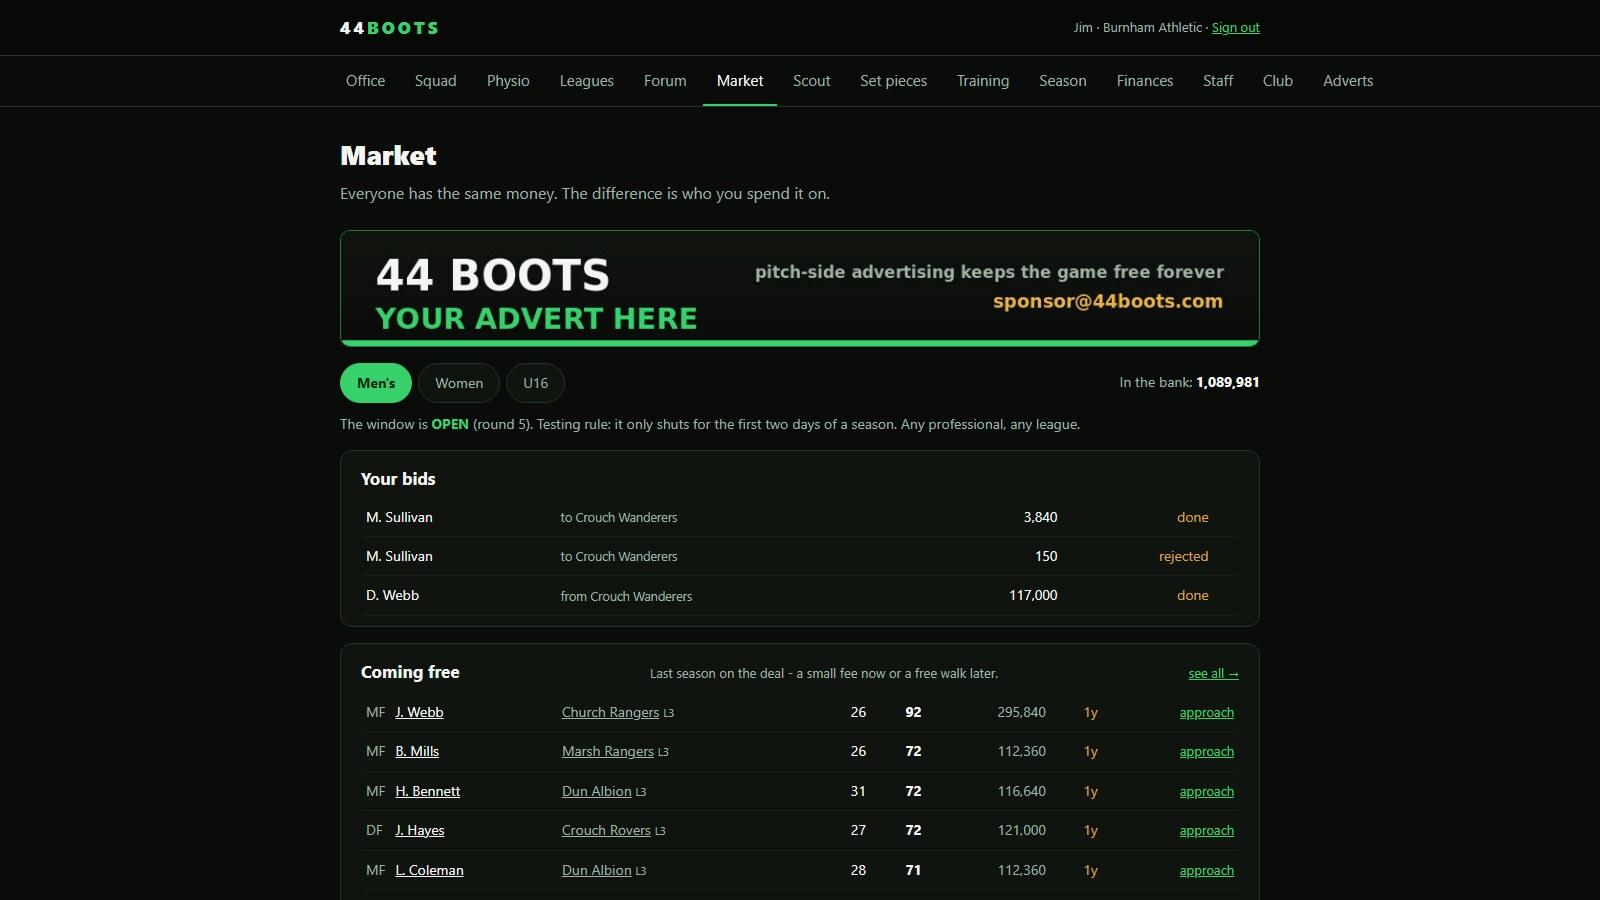Go to the Staff tab

(x=1217, y=81)
